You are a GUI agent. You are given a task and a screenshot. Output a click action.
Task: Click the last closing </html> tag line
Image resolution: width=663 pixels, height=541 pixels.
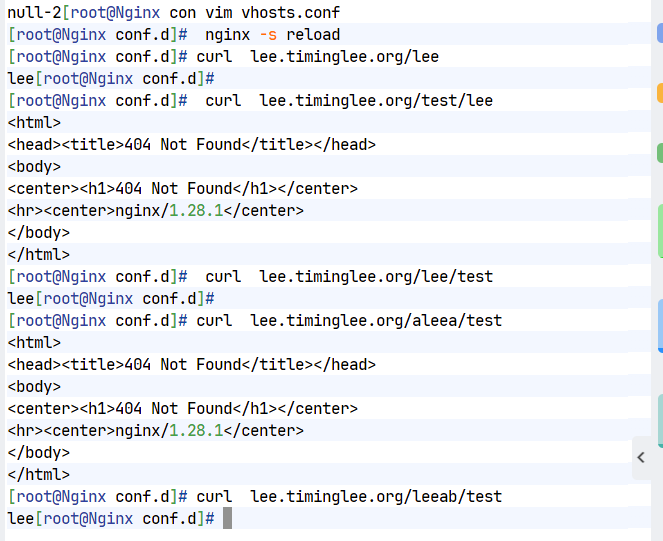coord(38,475)
